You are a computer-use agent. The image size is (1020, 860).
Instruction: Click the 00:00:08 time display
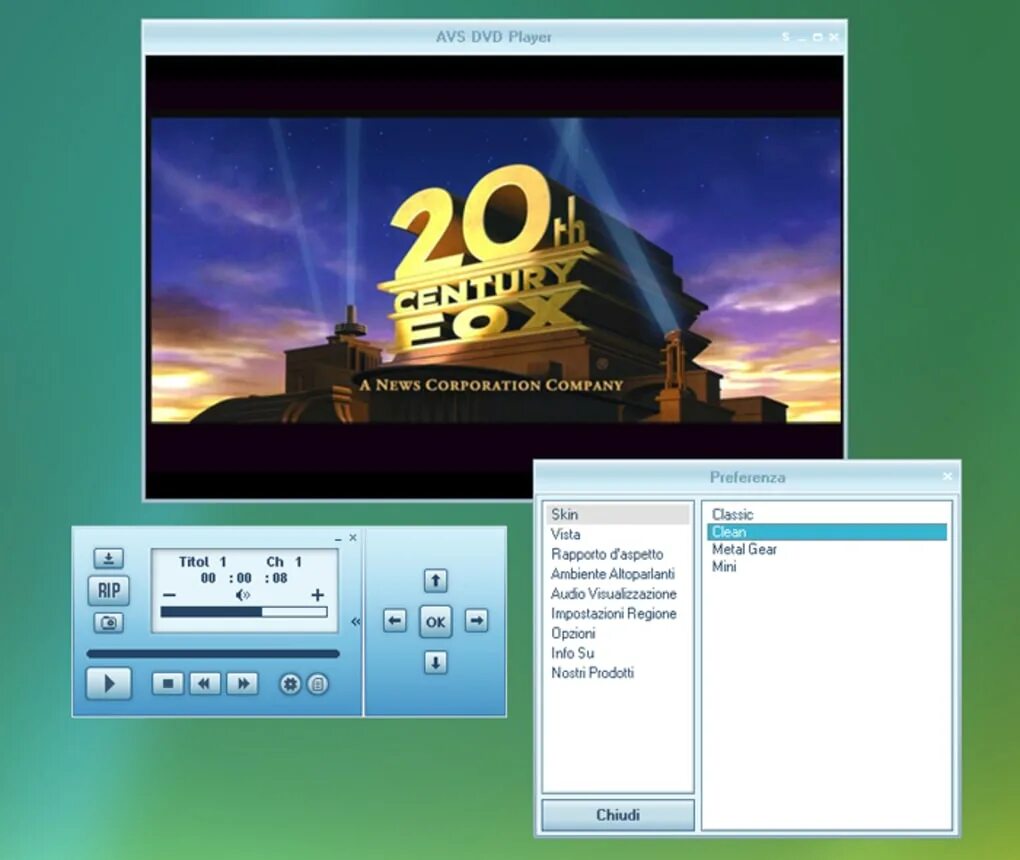coord(244,578)
